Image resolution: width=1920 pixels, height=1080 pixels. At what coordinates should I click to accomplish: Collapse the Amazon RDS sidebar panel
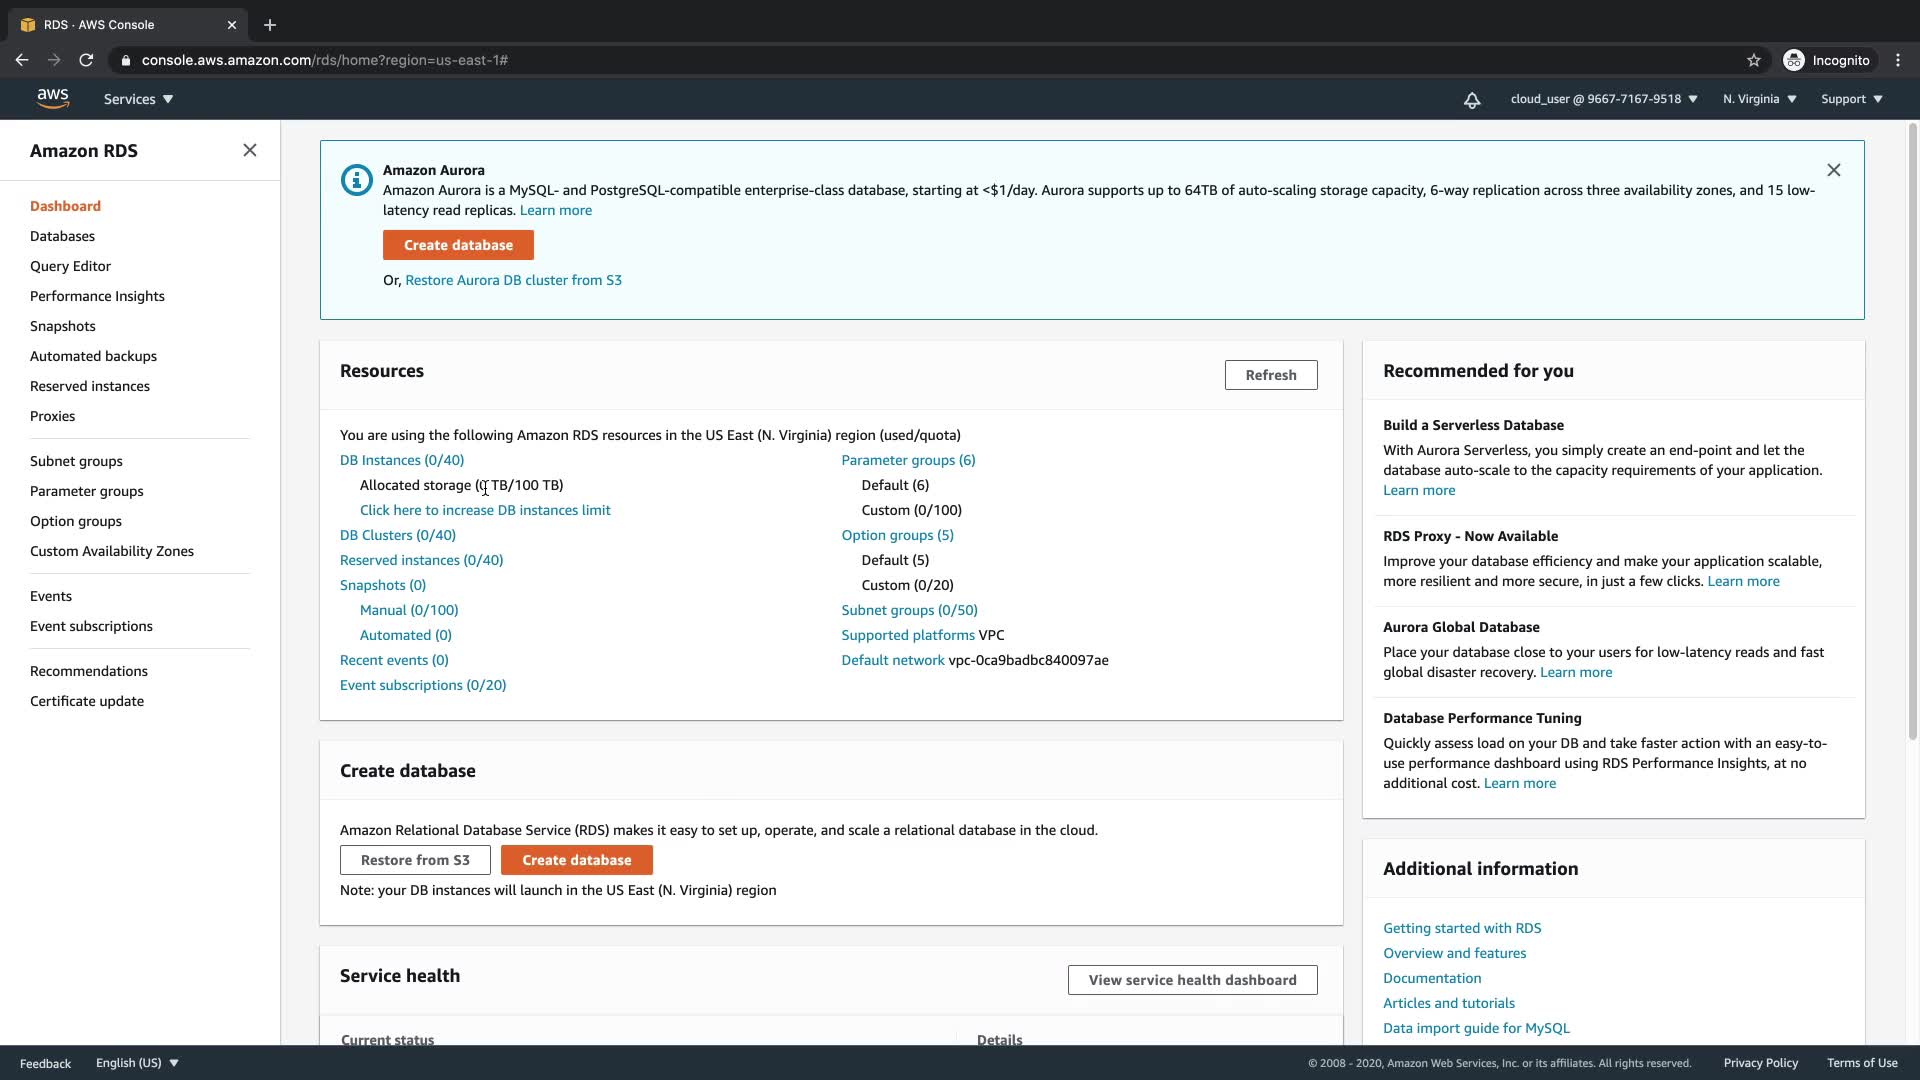(x=250, y=150)
